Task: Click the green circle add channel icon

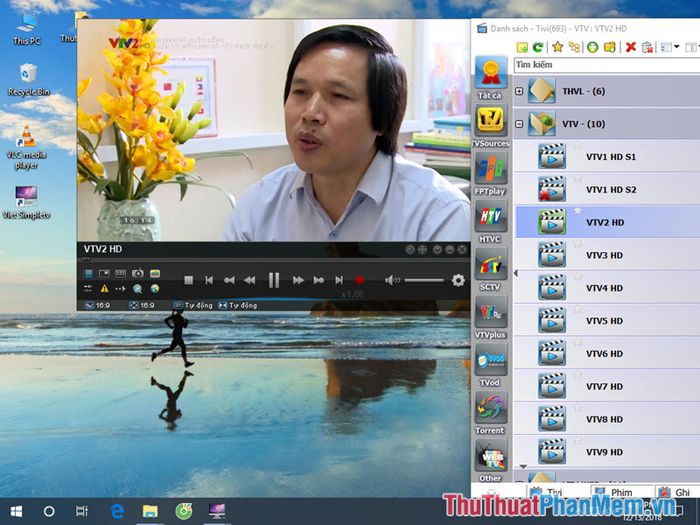Action: 592,47
